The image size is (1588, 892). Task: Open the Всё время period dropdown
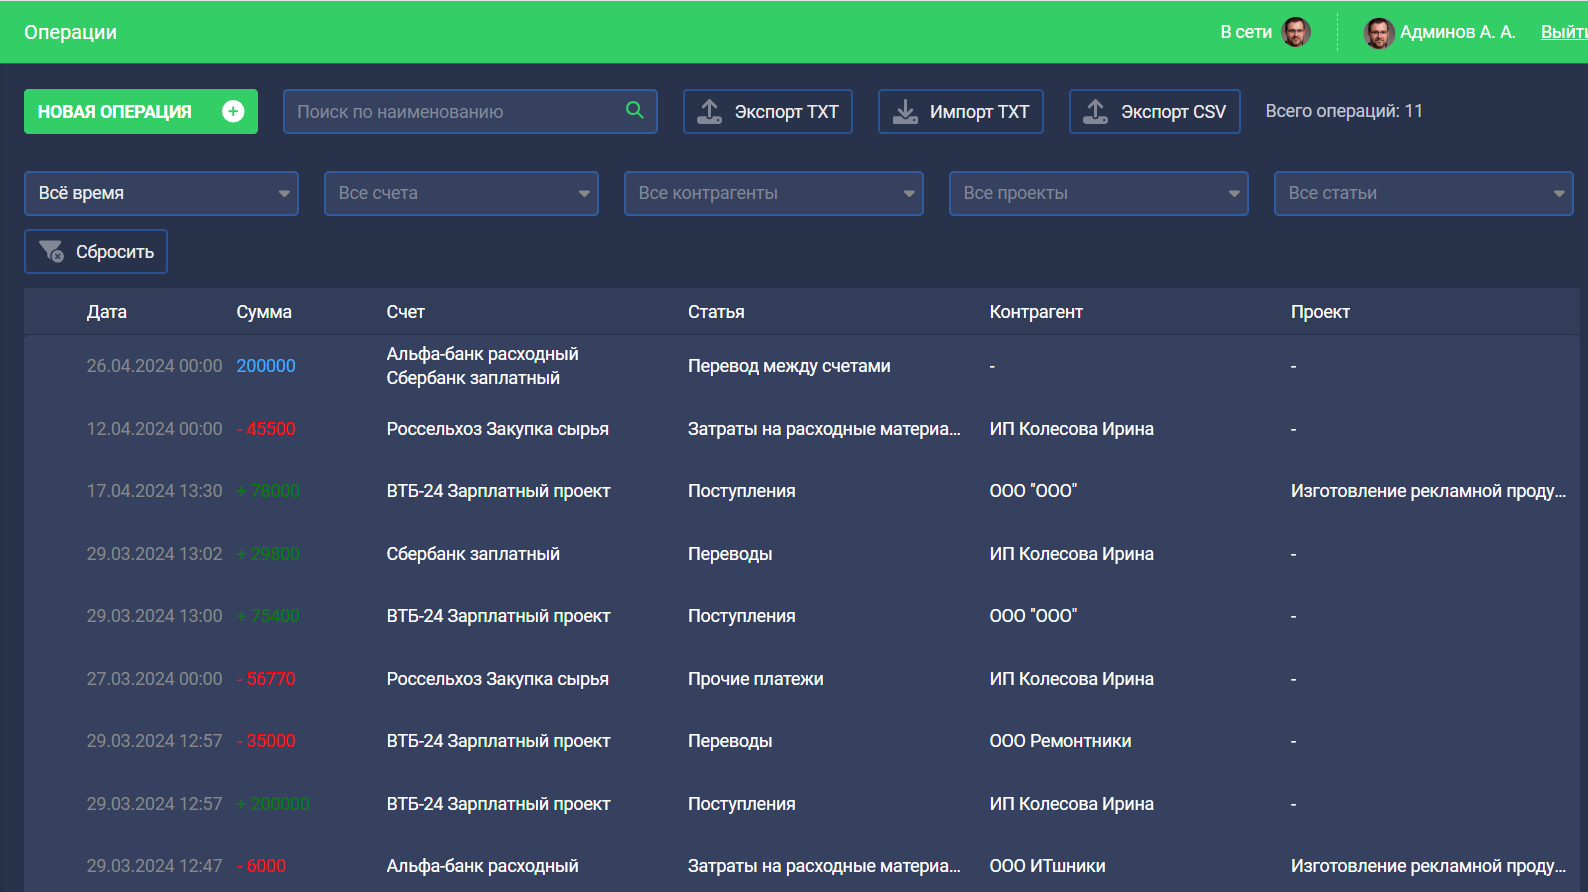(x=161, y=193)
